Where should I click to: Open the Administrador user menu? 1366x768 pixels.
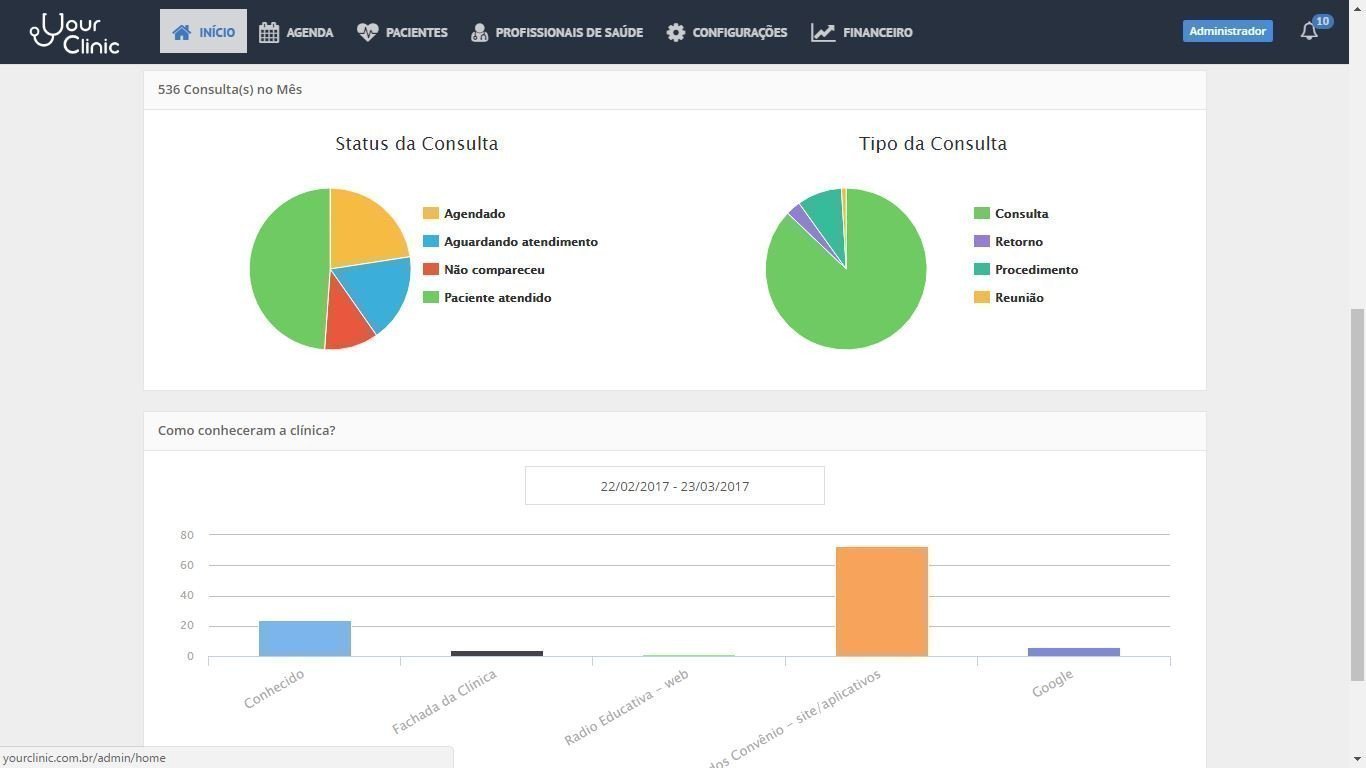pyautogui.click(x=1227, y=31)
